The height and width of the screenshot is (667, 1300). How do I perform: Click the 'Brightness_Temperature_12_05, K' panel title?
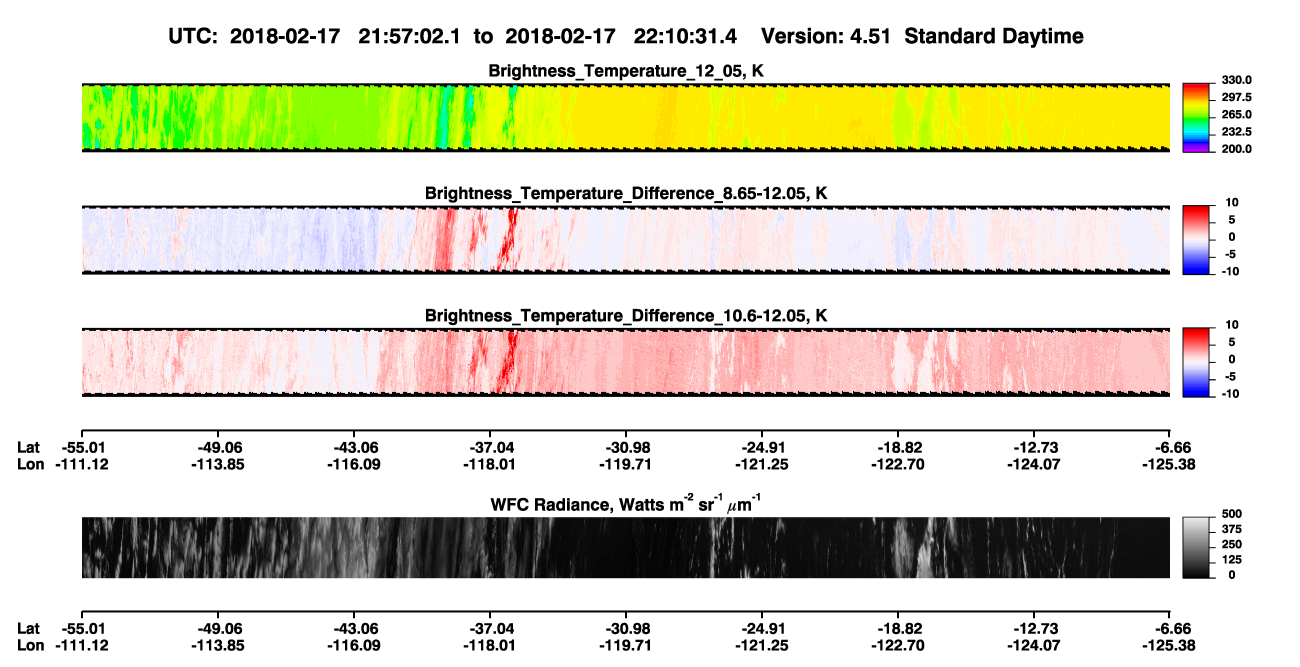point(626,71)
